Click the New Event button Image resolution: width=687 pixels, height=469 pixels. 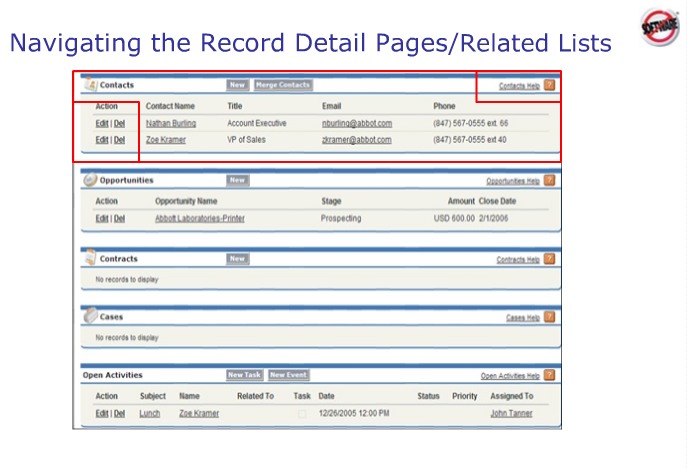[288, 375]
